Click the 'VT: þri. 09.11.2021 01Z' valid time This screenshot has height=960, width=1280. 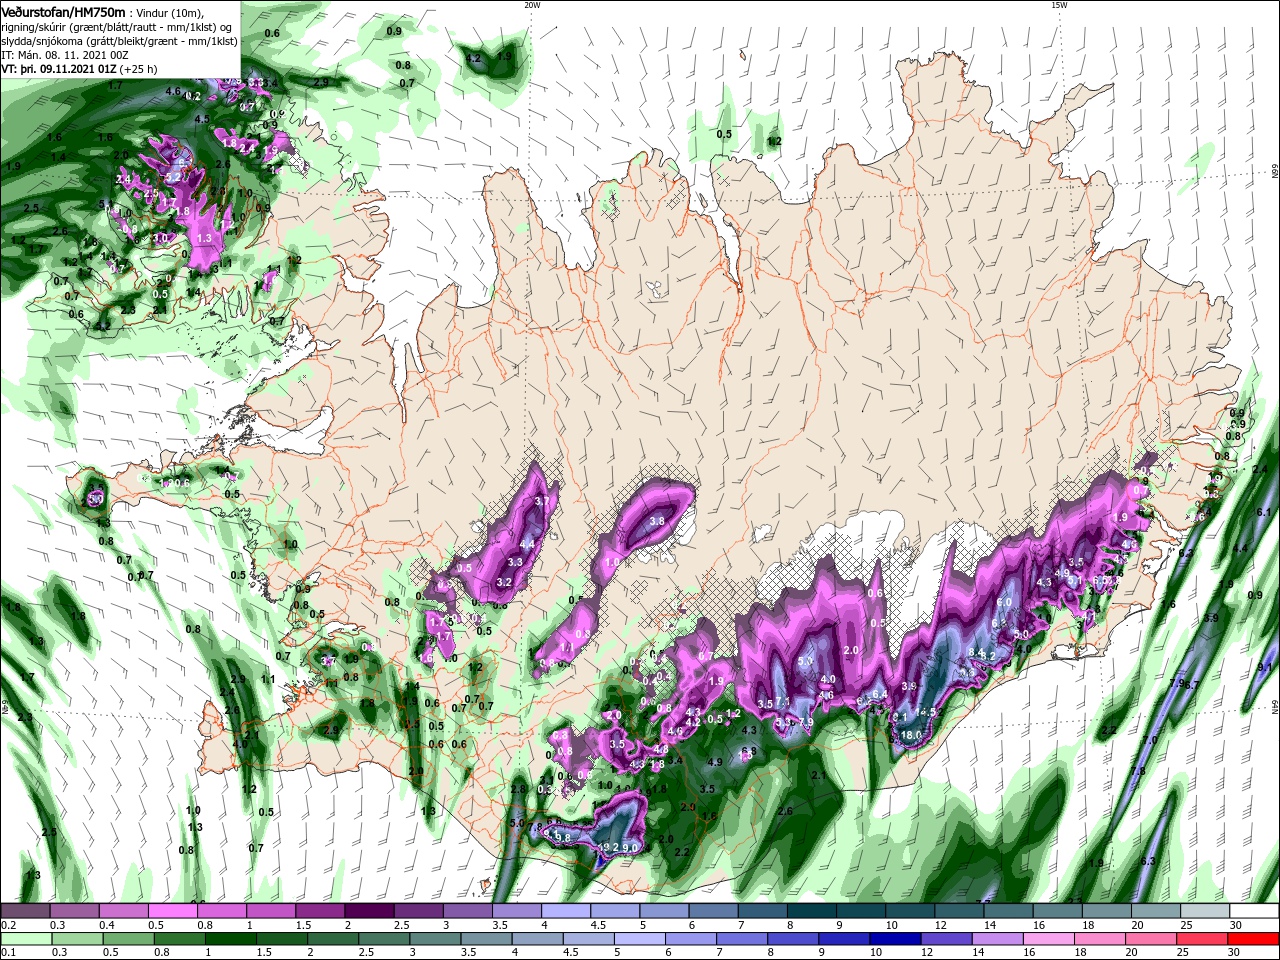click(60, 68)
